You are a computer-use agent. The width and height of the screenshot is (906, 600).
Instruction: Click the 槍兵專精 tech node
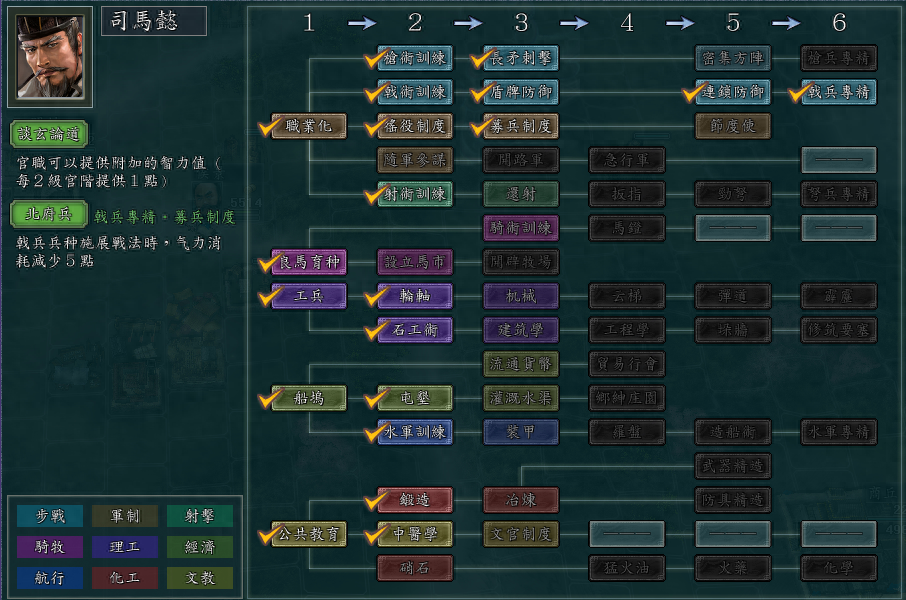(839, 58)
